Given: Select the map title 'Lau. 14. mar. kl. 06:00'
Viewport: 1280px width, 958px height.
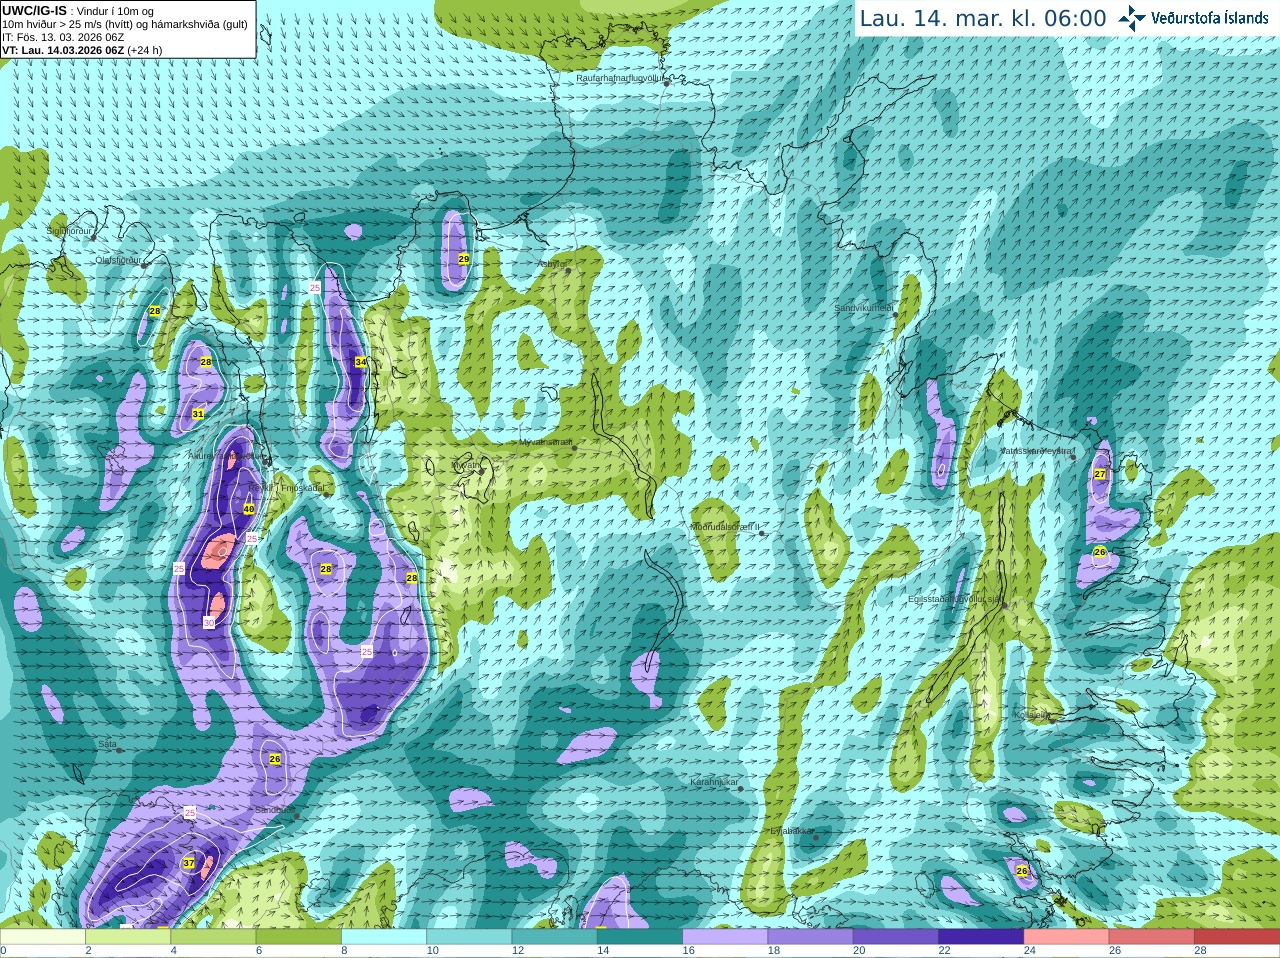Looking at the screenshot, I should [983, 18].
